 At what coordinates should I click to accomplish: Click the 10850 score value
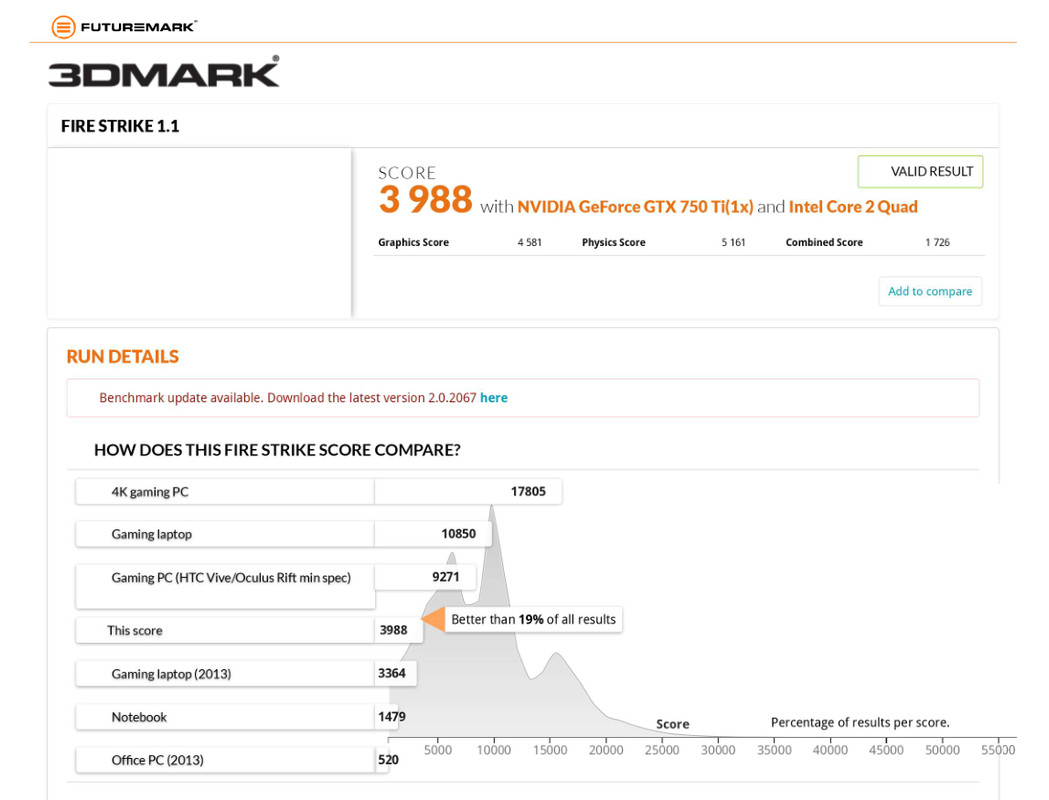point(458,534)
